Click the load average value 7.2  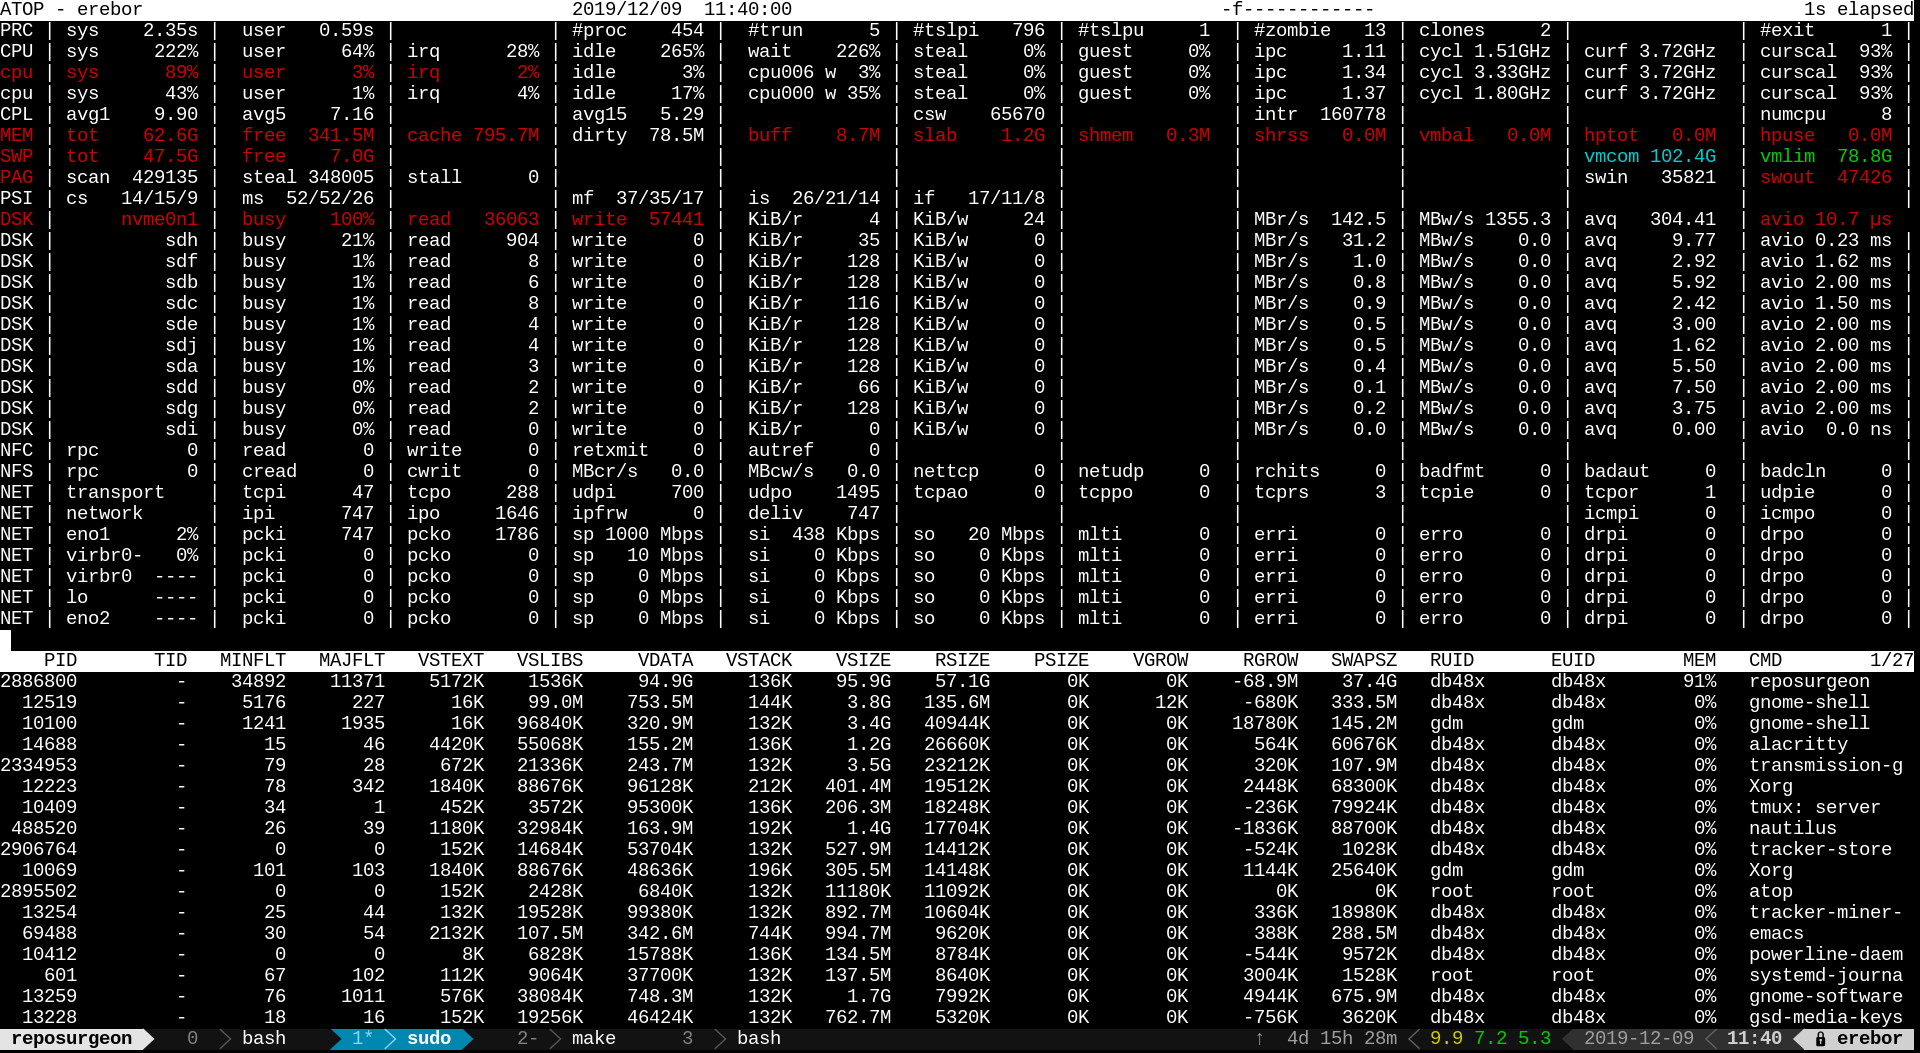click(1490, 1039)
